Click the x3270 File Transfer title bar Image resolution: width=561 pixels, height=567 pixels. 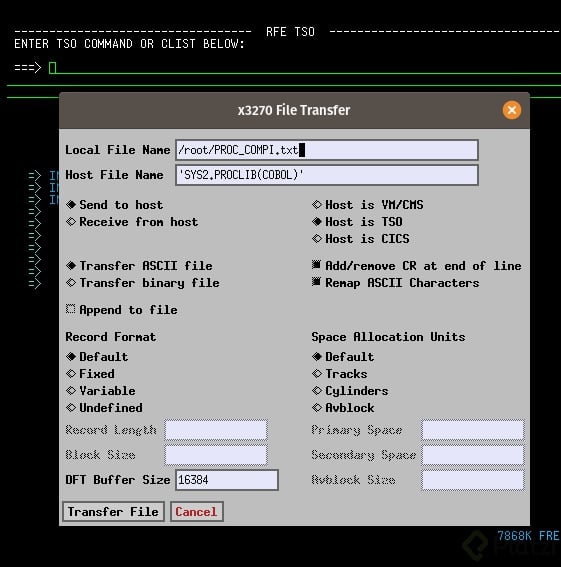pos(294,110)
